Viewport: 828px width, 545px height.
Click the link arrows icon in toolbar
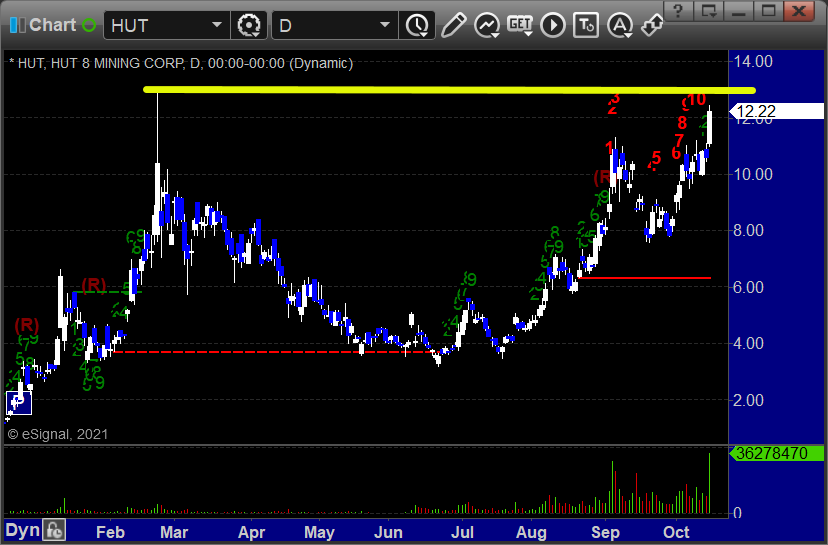652,25
